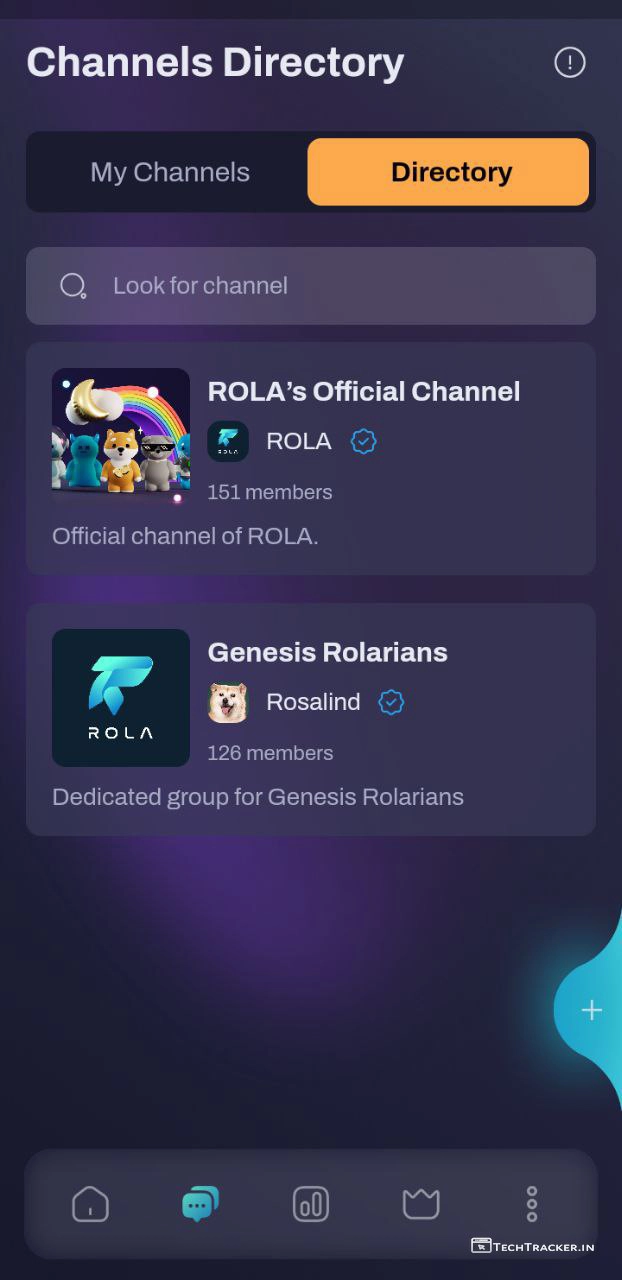The width and height of the screenshot is (622, 1280).
Task: Open ROLA's Official Channel title
Action: pos(364,391)
